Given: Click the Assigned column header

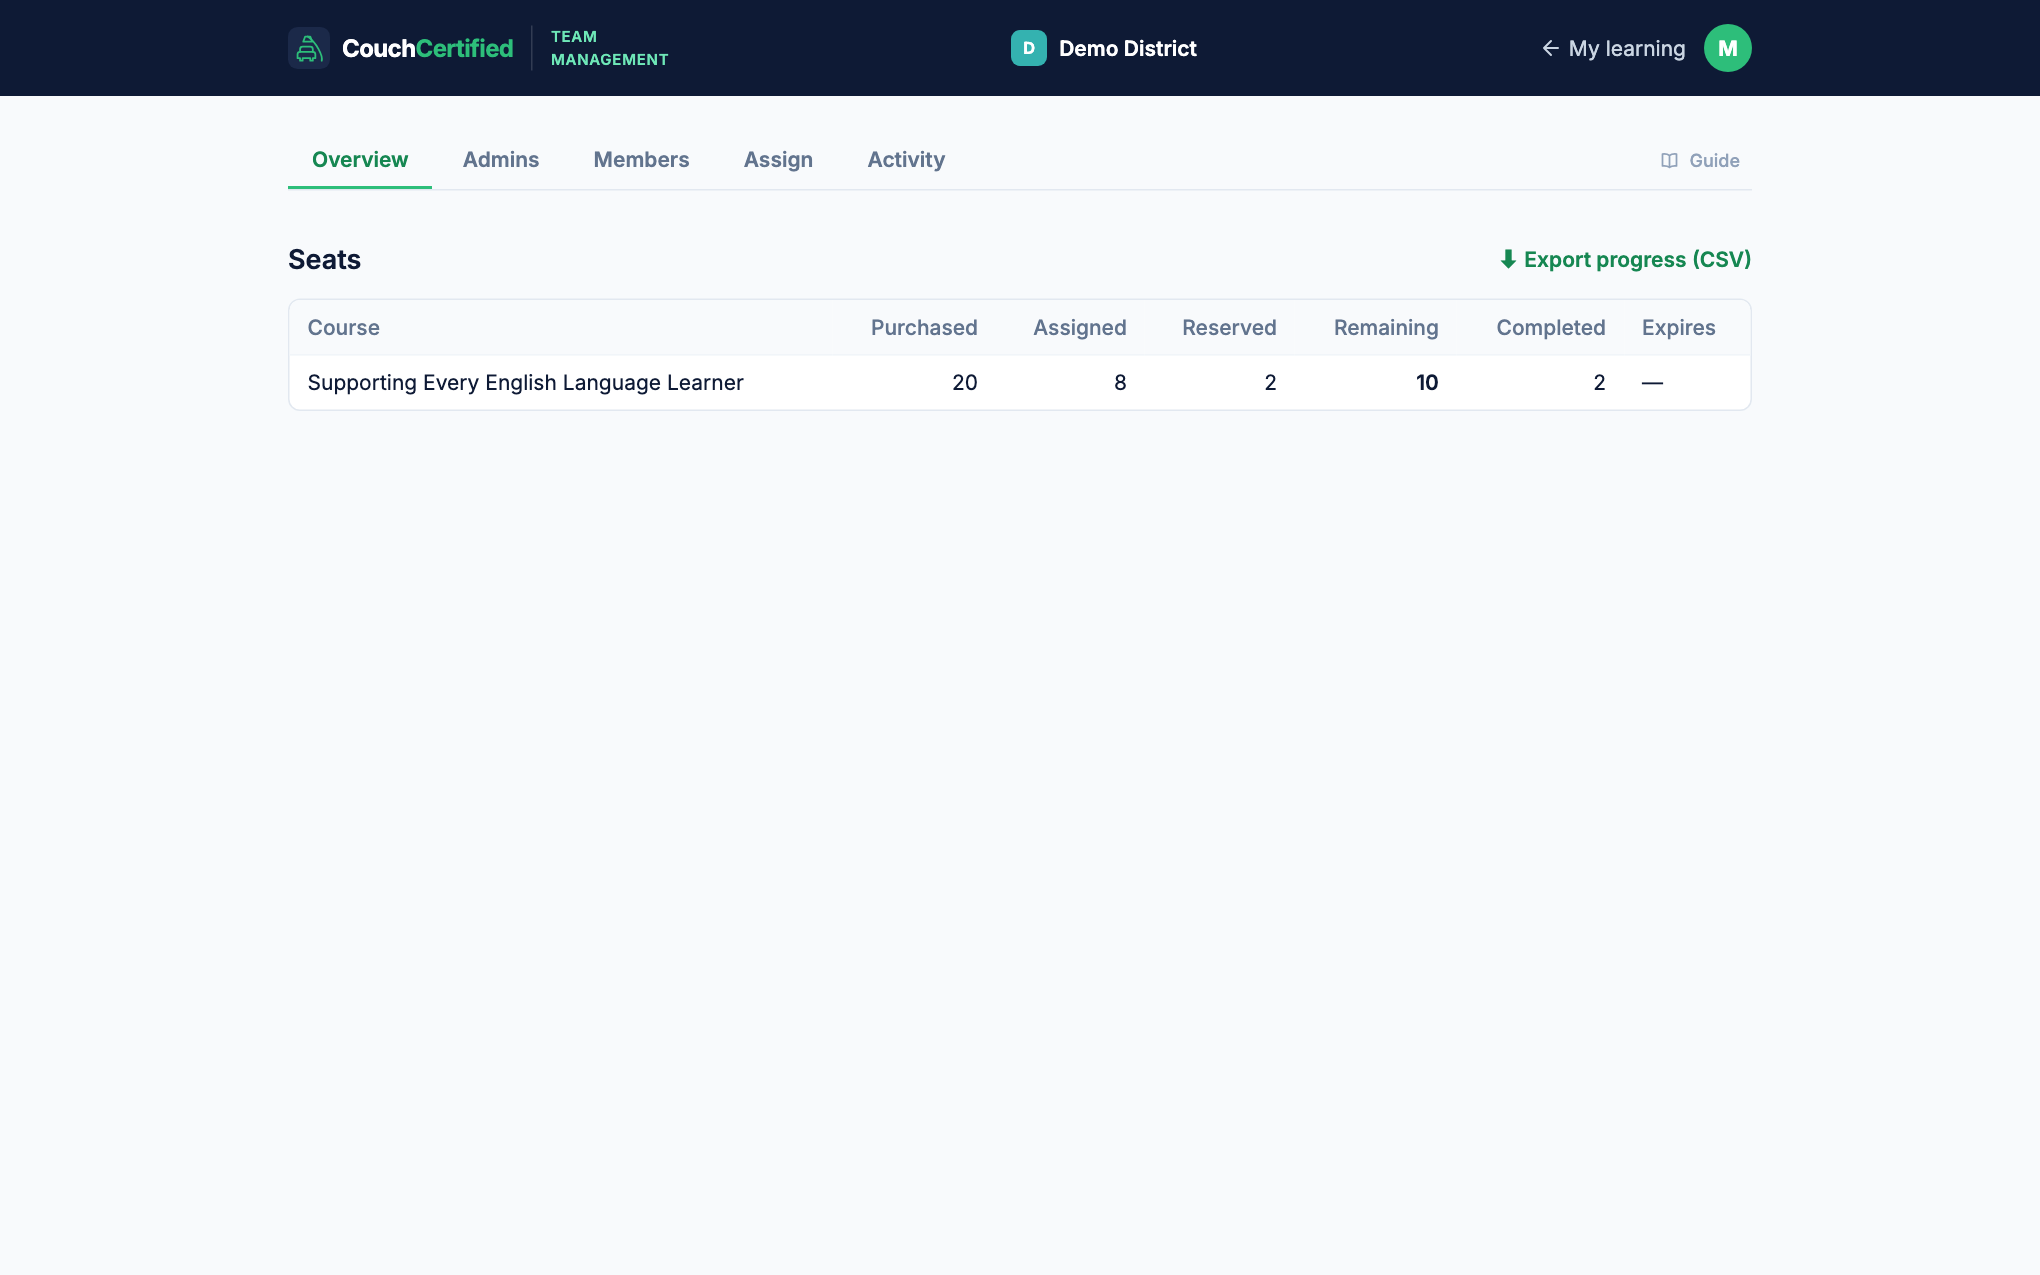Looking at the screenshot, I should [x=1079, y=327].
